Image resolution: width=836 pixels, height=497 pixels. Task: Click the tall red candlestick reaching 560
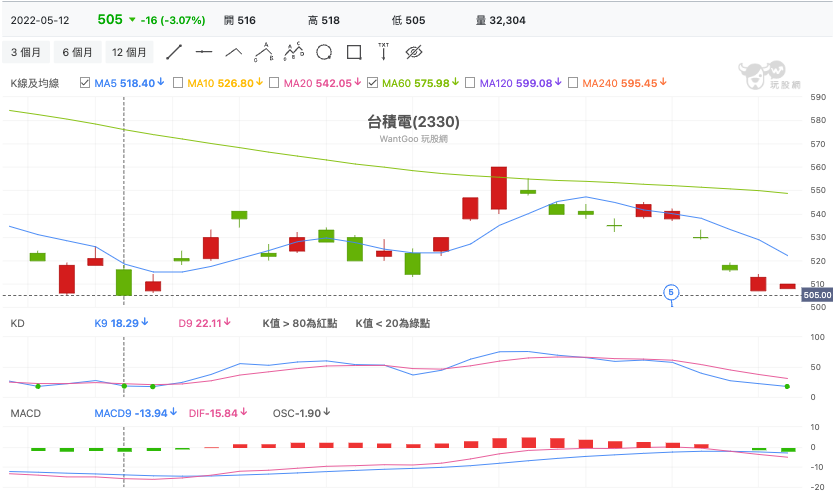tap(499, 188)
